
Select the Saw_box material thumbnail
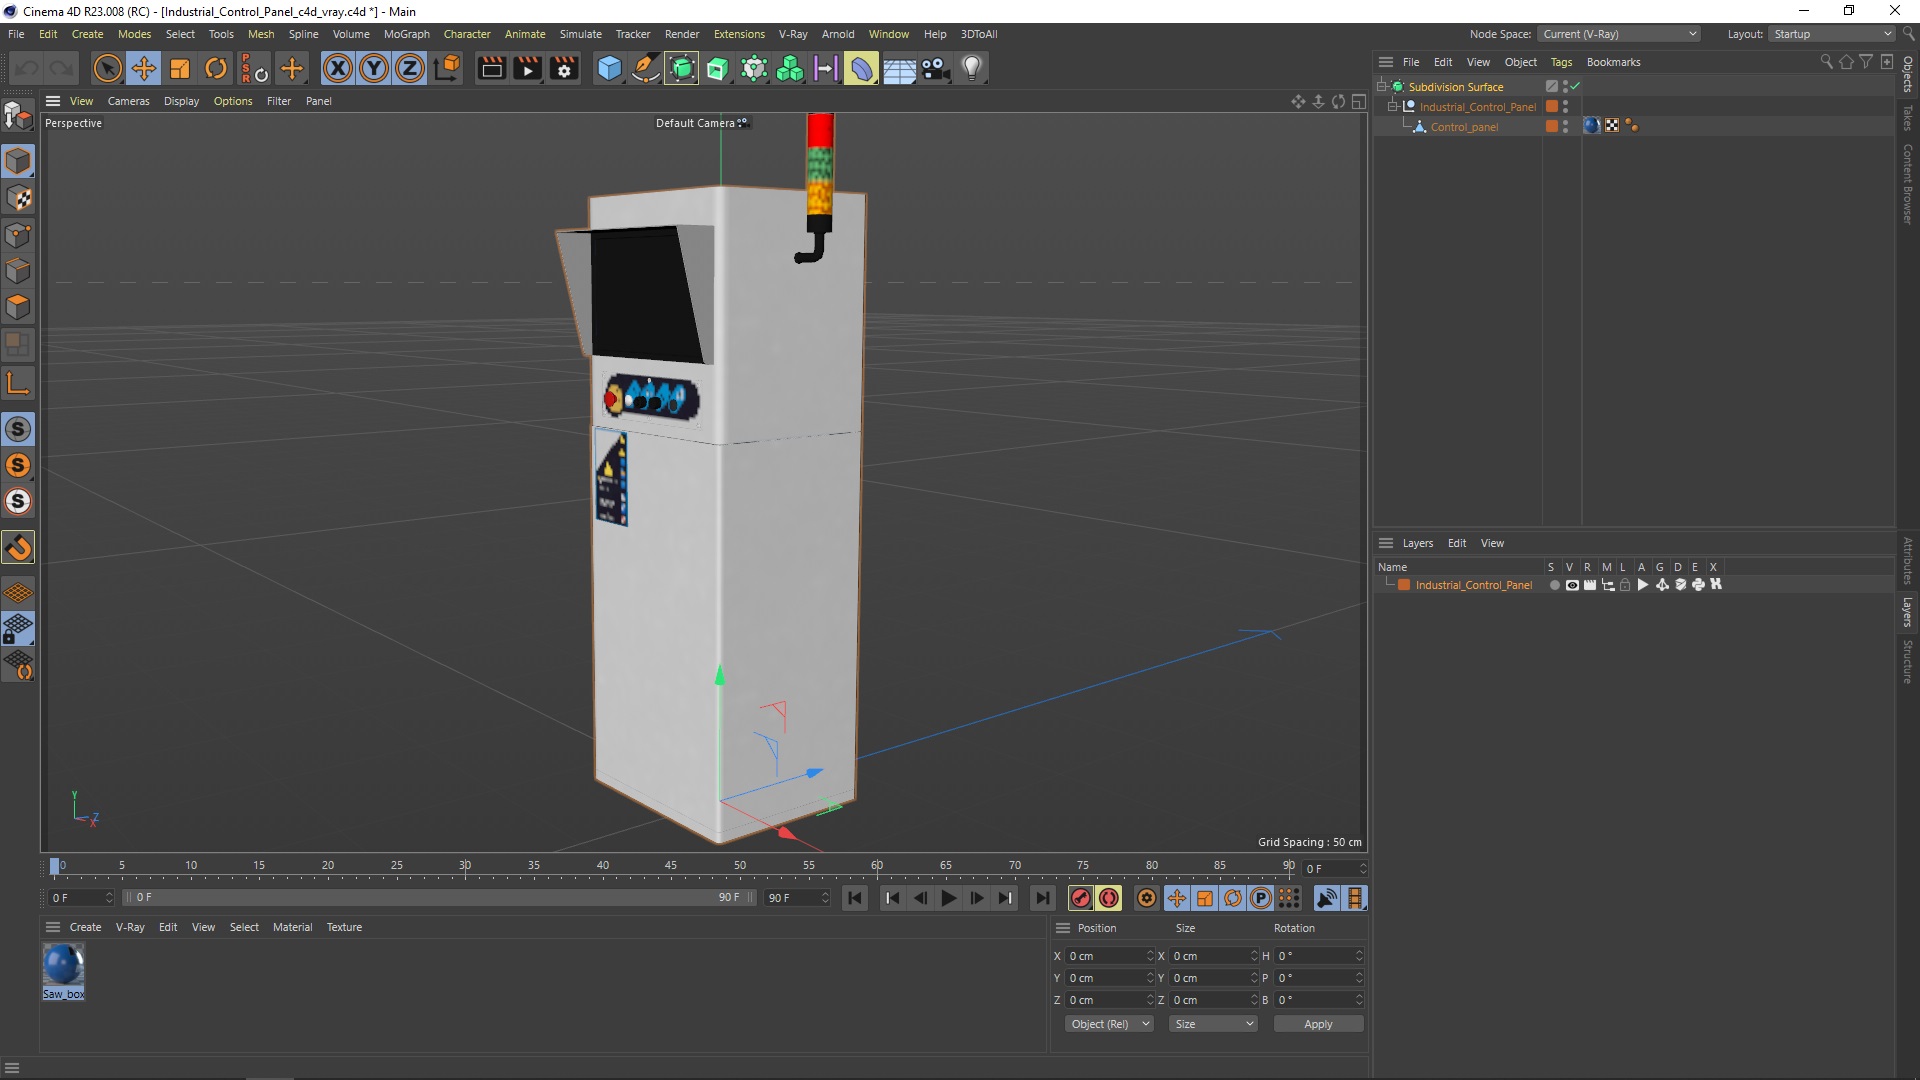click(63, 965)
